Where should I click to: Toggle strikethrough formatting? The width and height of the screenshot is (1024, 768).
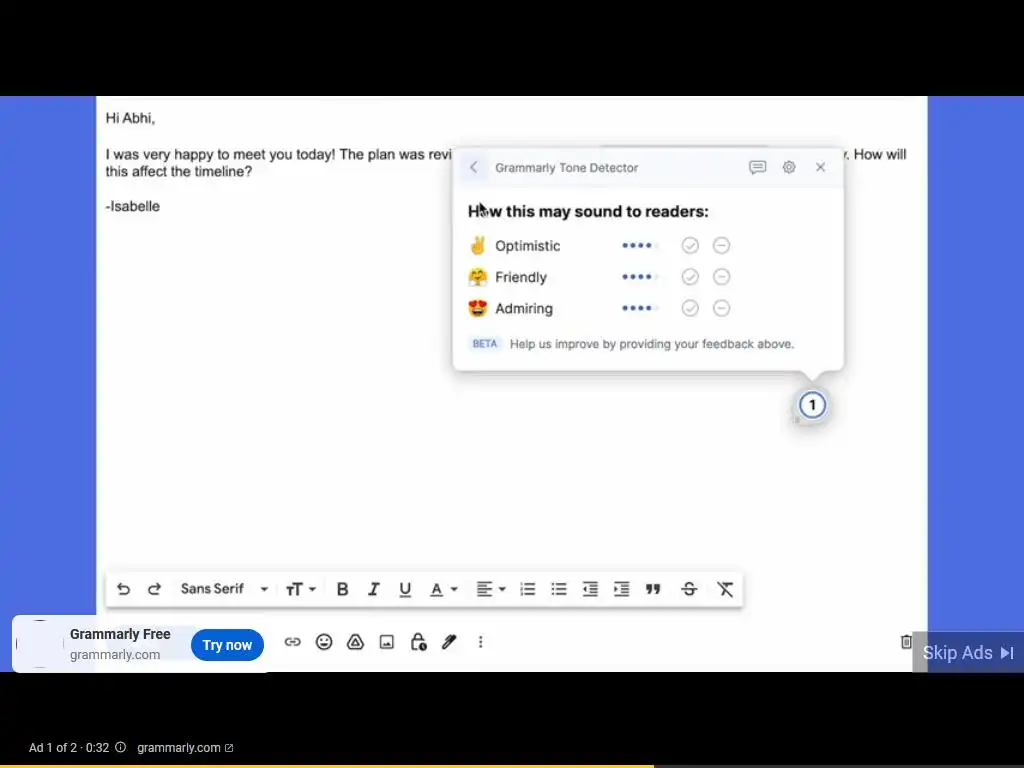click(689, 589)
